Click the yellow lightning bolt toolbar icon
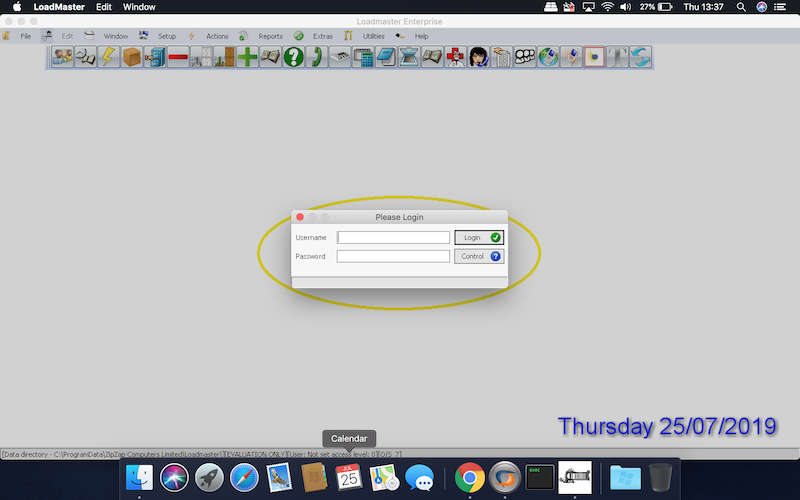Screen dimensions: 800x500 click(109, 57)
